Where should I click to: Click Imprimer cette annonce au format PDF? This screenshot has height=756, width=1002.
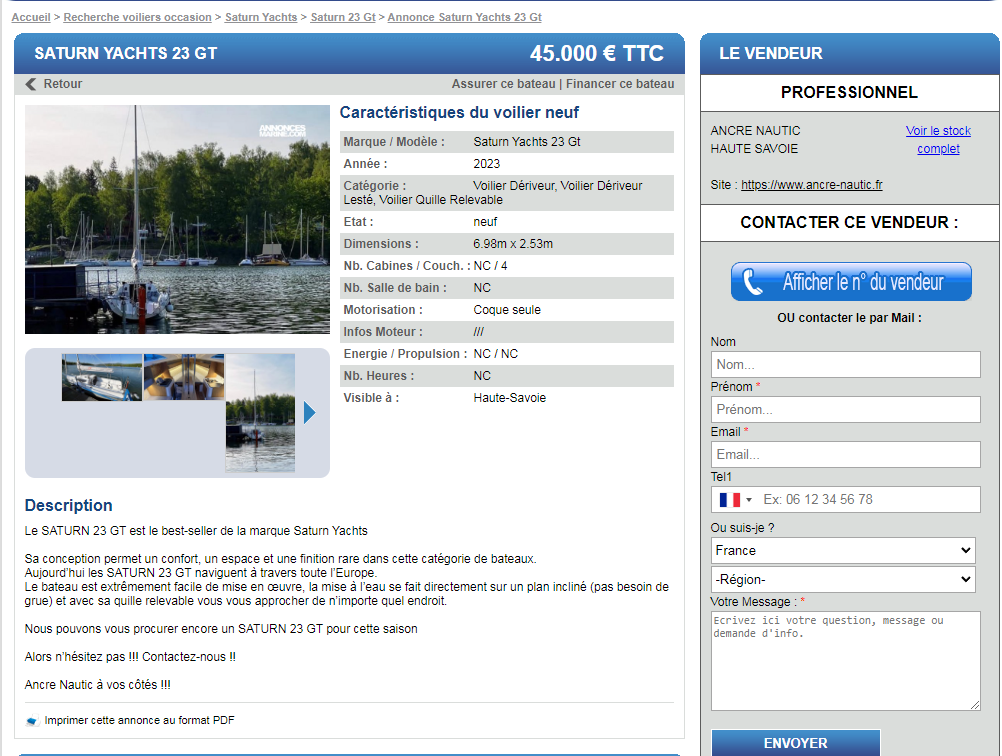click(139, 720)
